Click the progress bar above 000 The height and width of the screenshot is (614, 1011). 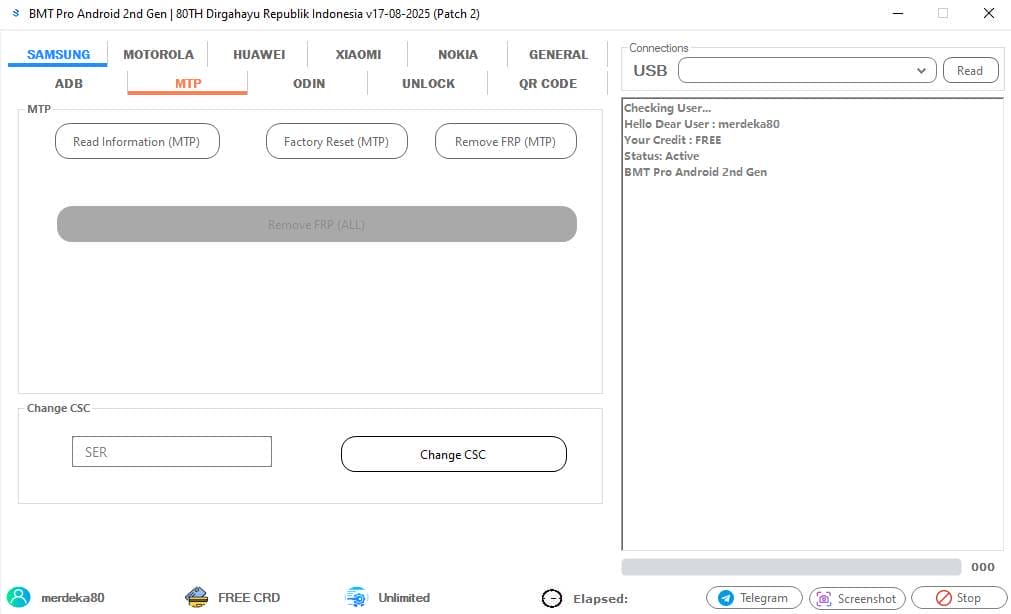click(790, 567)
